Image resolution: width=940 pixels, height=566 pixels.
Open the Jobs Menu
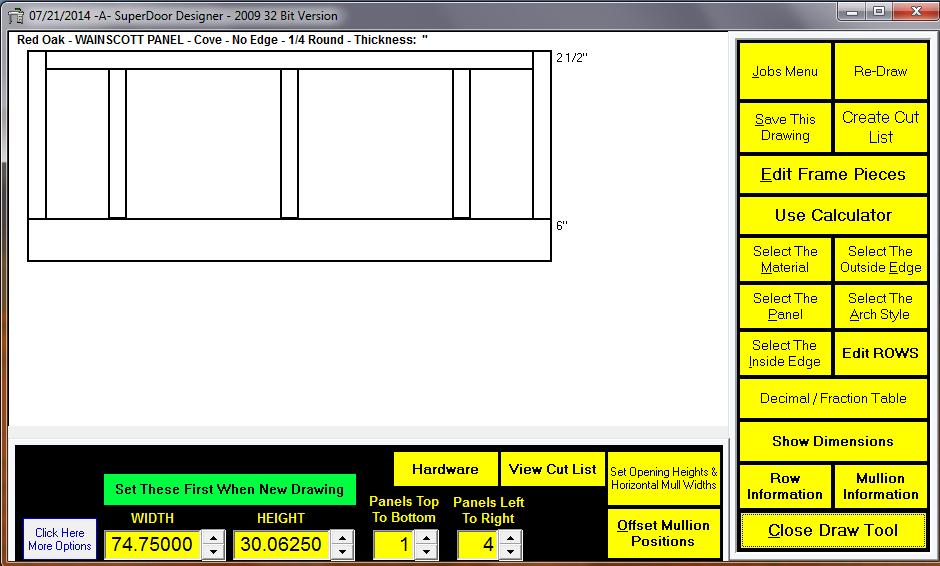pyautogui.click(x=785, y=71)
